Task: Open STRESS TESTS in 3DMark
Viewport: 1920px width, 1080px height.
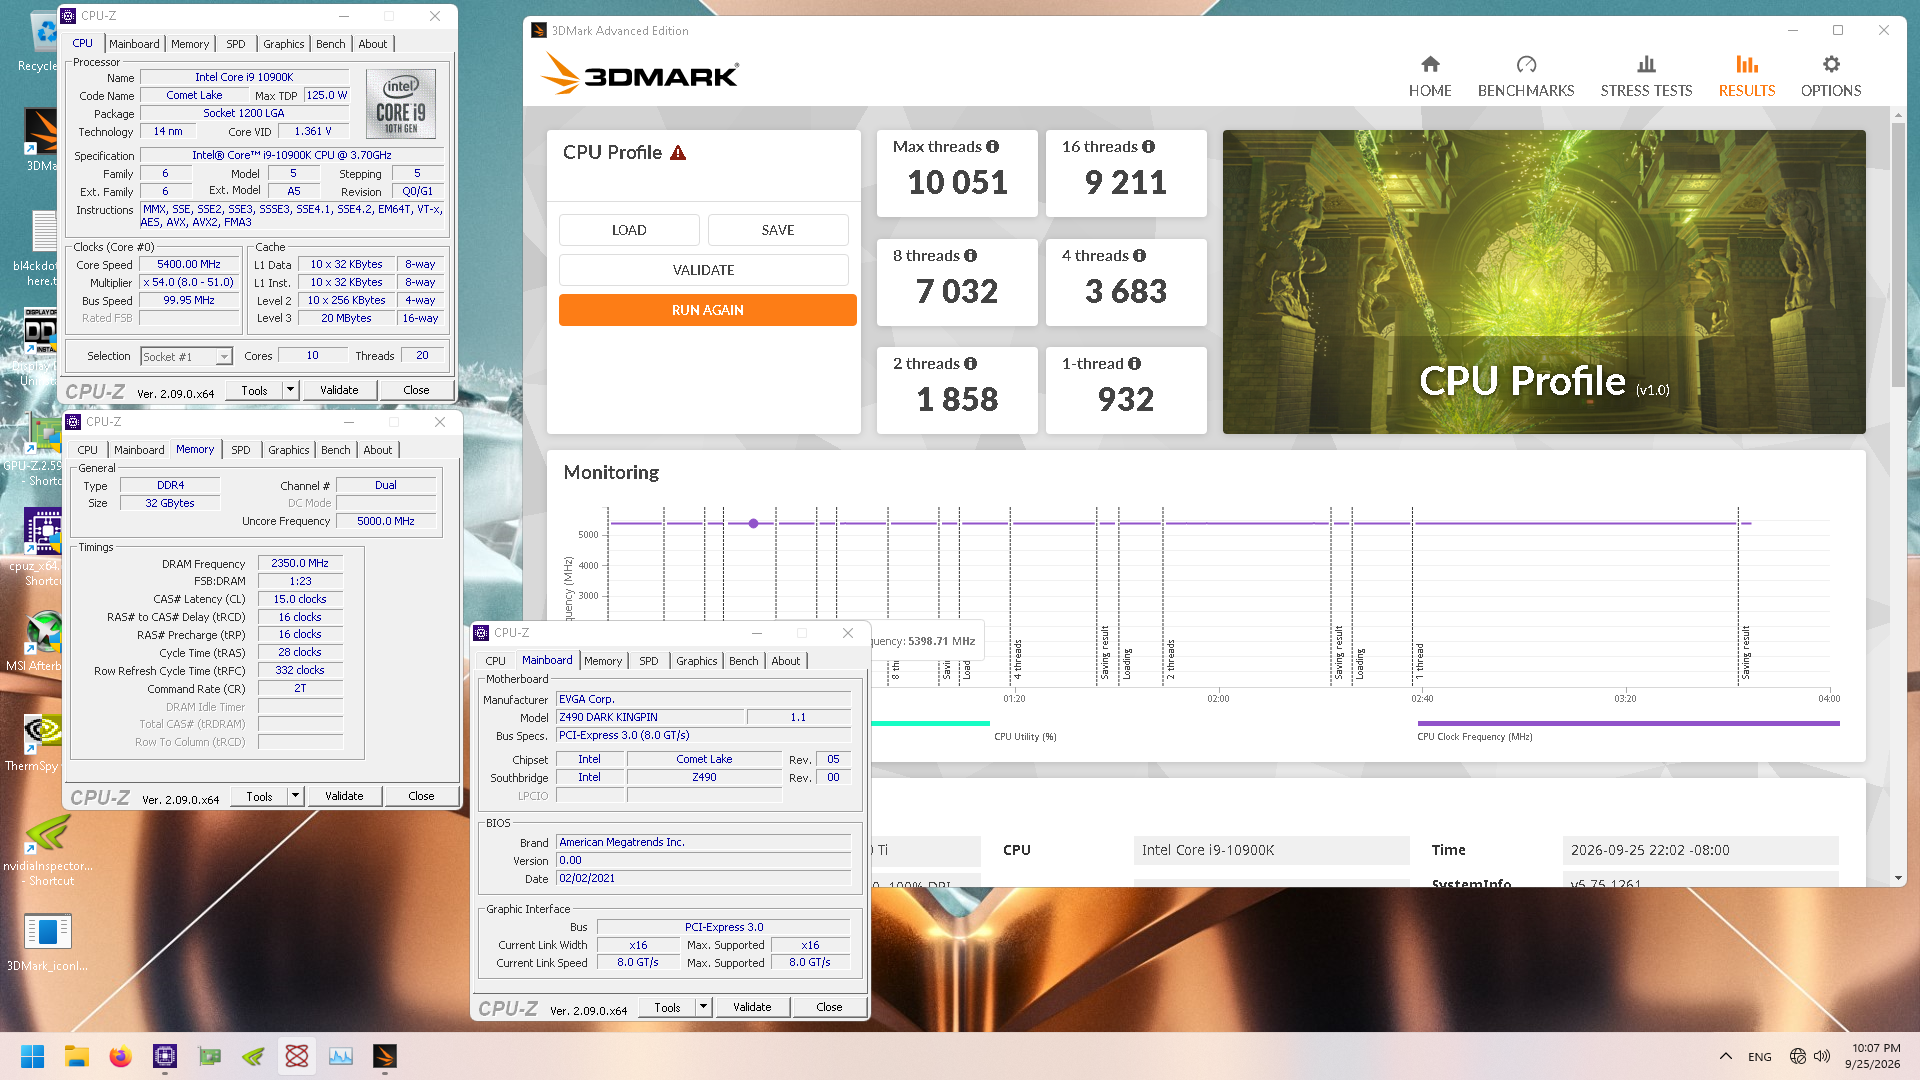Action: pyautogui.click(x=1646, y=77)
